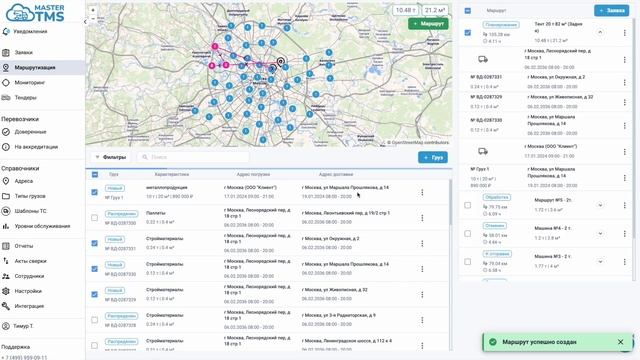Click truck icon at Лесорядский пер stop

(483, 59)
